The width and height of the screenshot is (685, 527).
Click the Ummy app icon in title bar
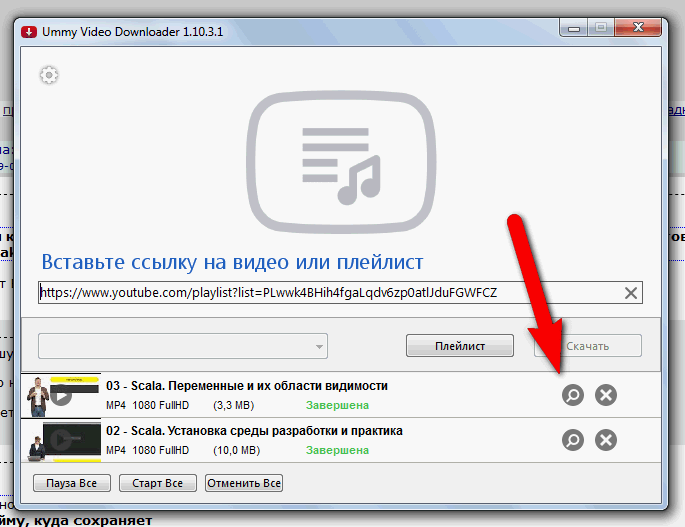point(29,29)
